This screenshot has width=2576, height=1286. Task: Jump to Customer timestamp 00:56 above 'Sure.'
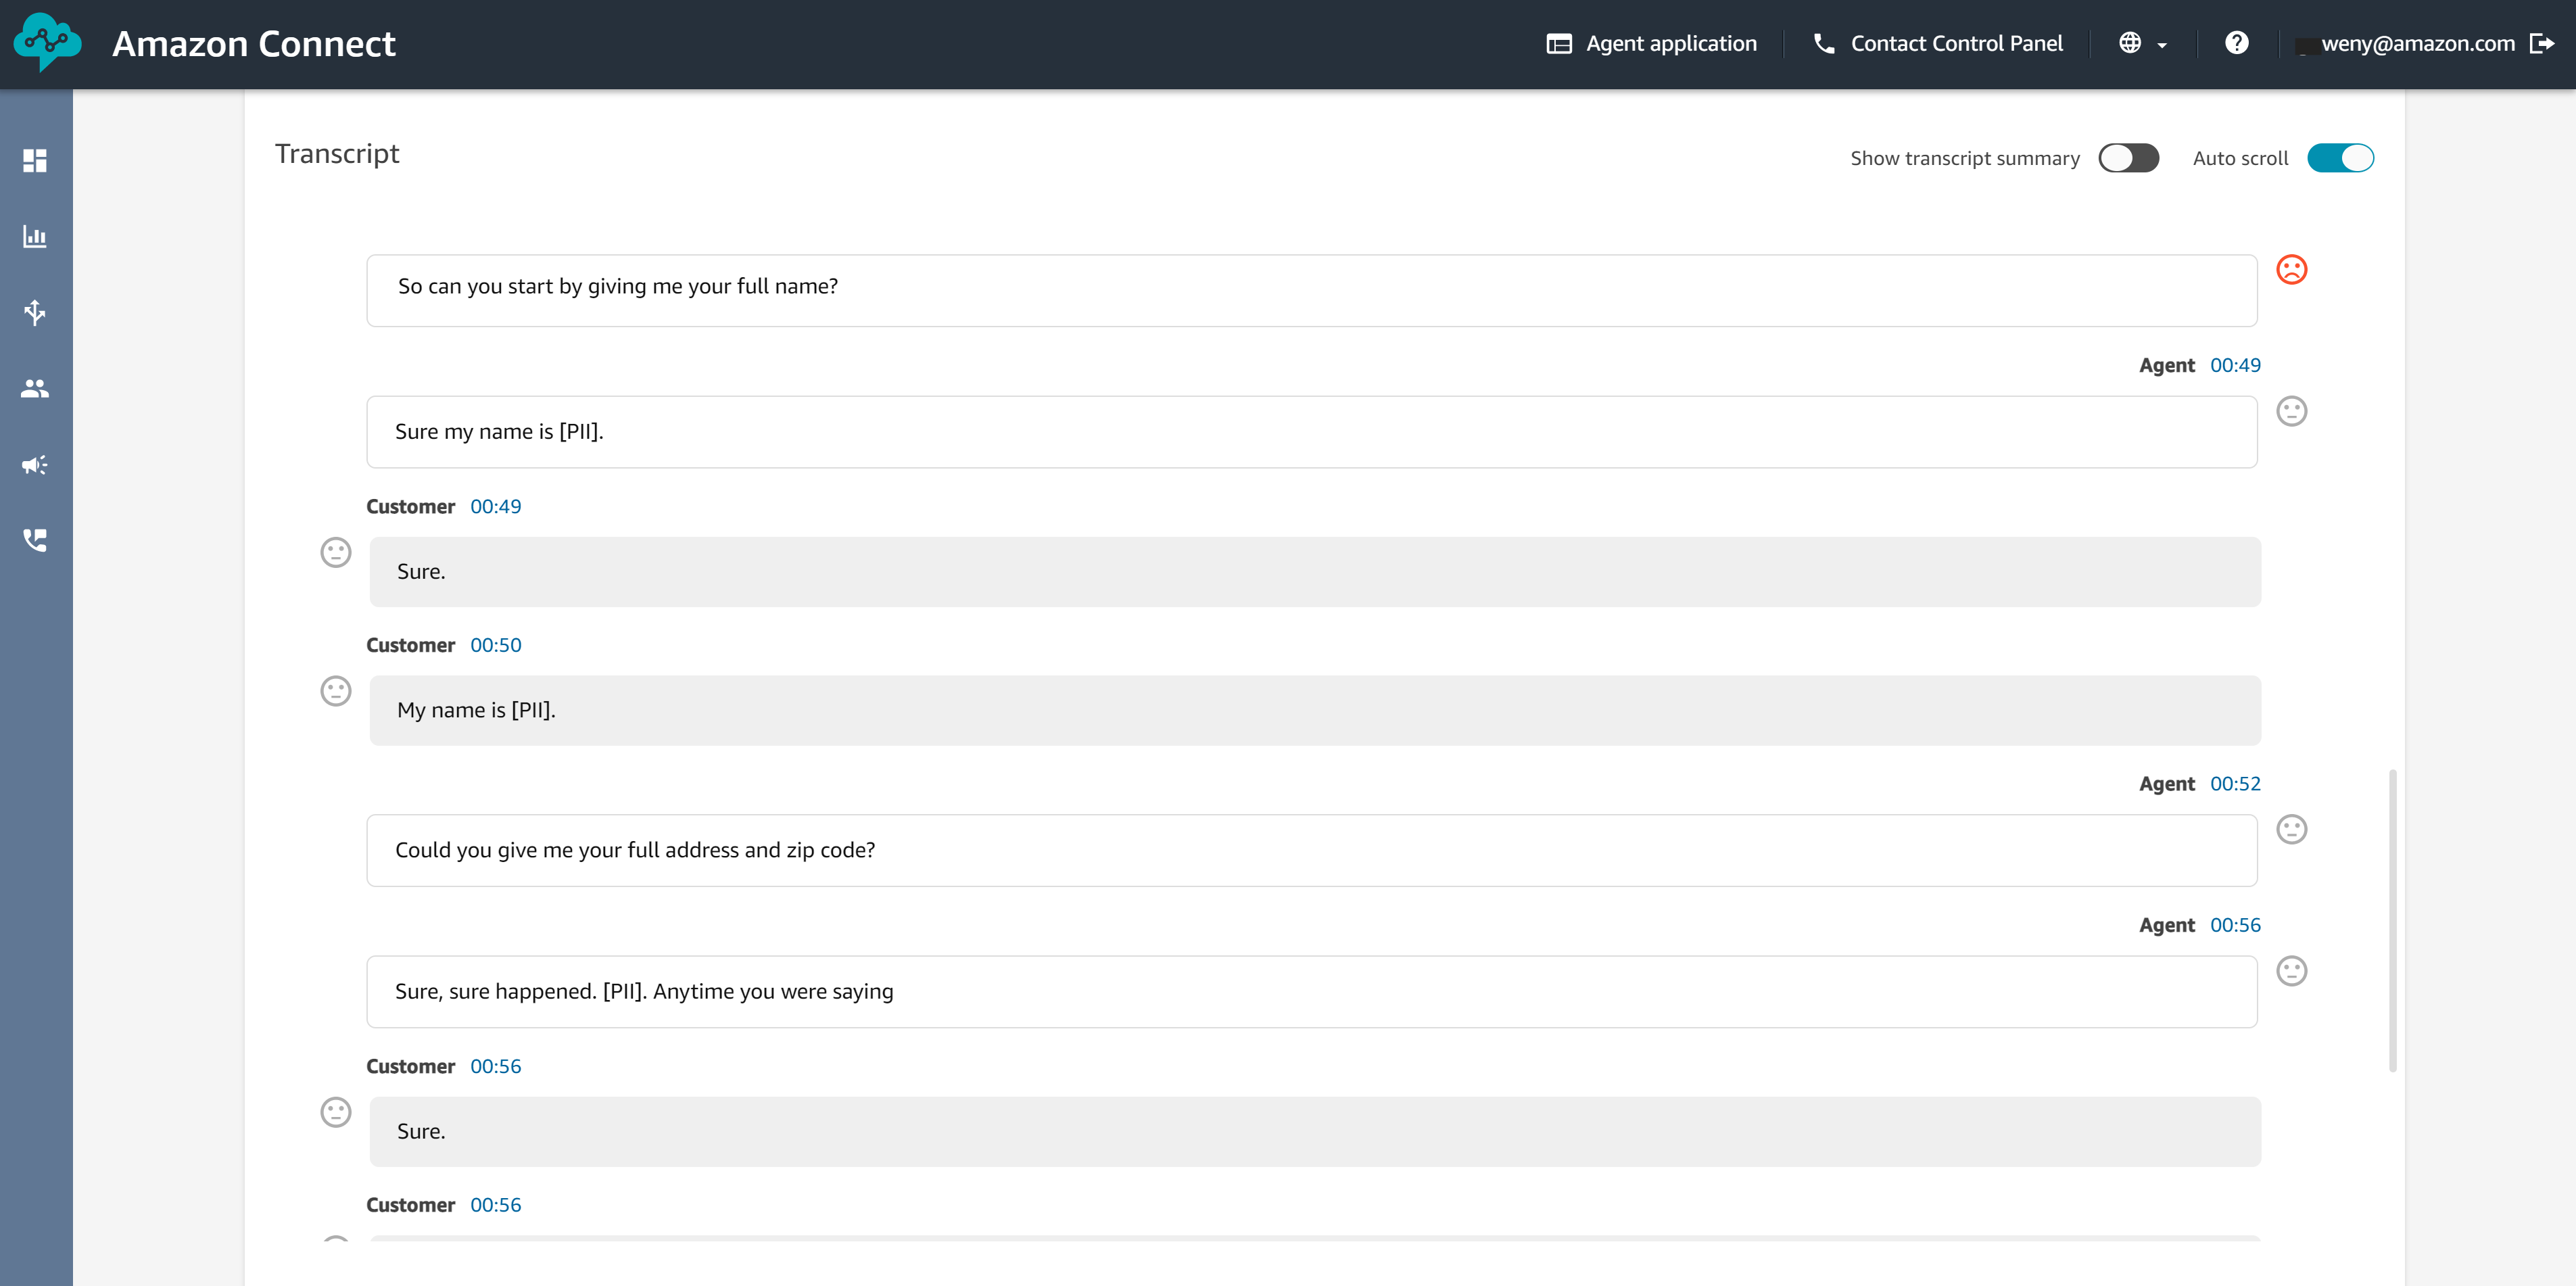[x=496, y=1066]
